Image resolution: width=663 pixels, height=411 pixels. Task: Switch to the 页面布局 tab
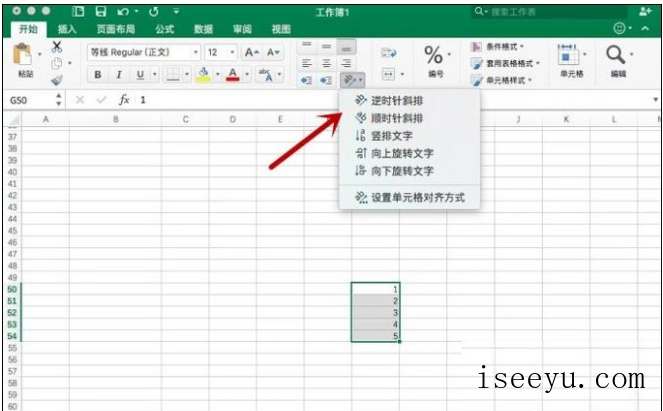[116, 29]
